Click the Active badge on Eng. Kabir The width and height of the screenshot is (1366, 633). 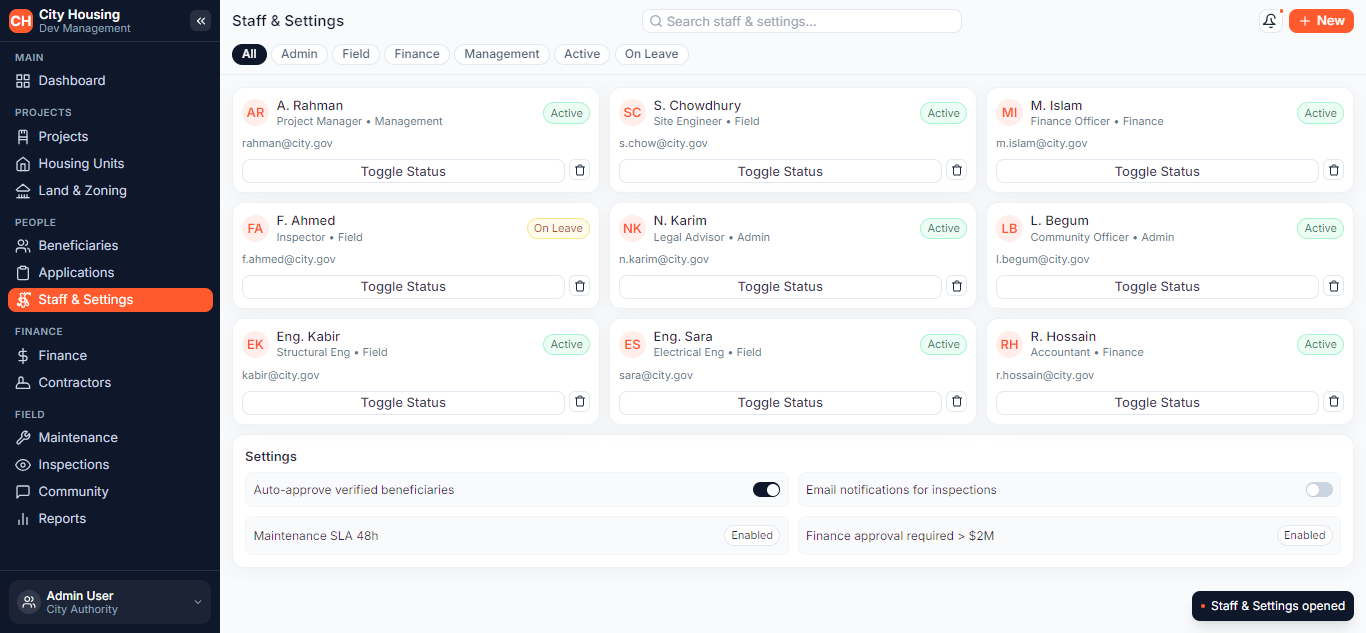pos(566,345)
